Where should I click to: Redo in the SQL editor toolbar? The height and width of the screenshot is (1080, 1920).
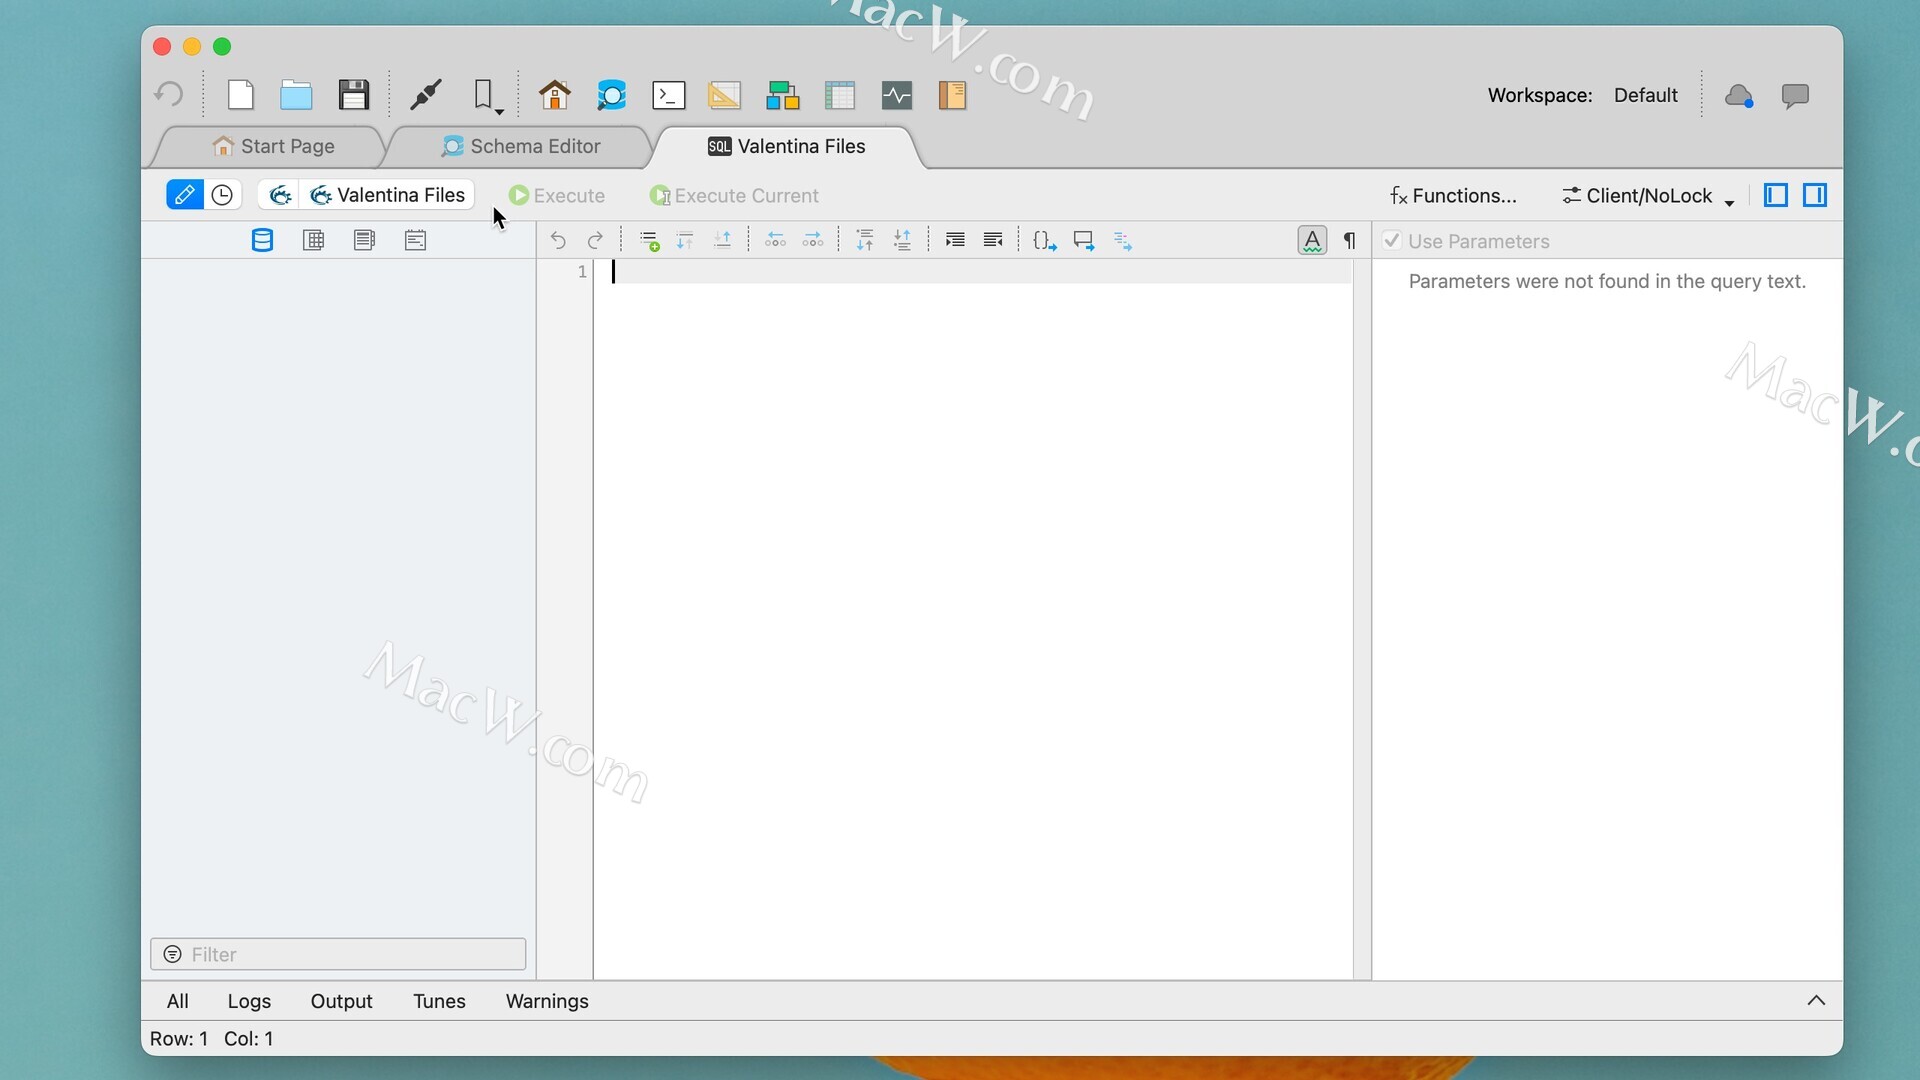pos(595,240)
